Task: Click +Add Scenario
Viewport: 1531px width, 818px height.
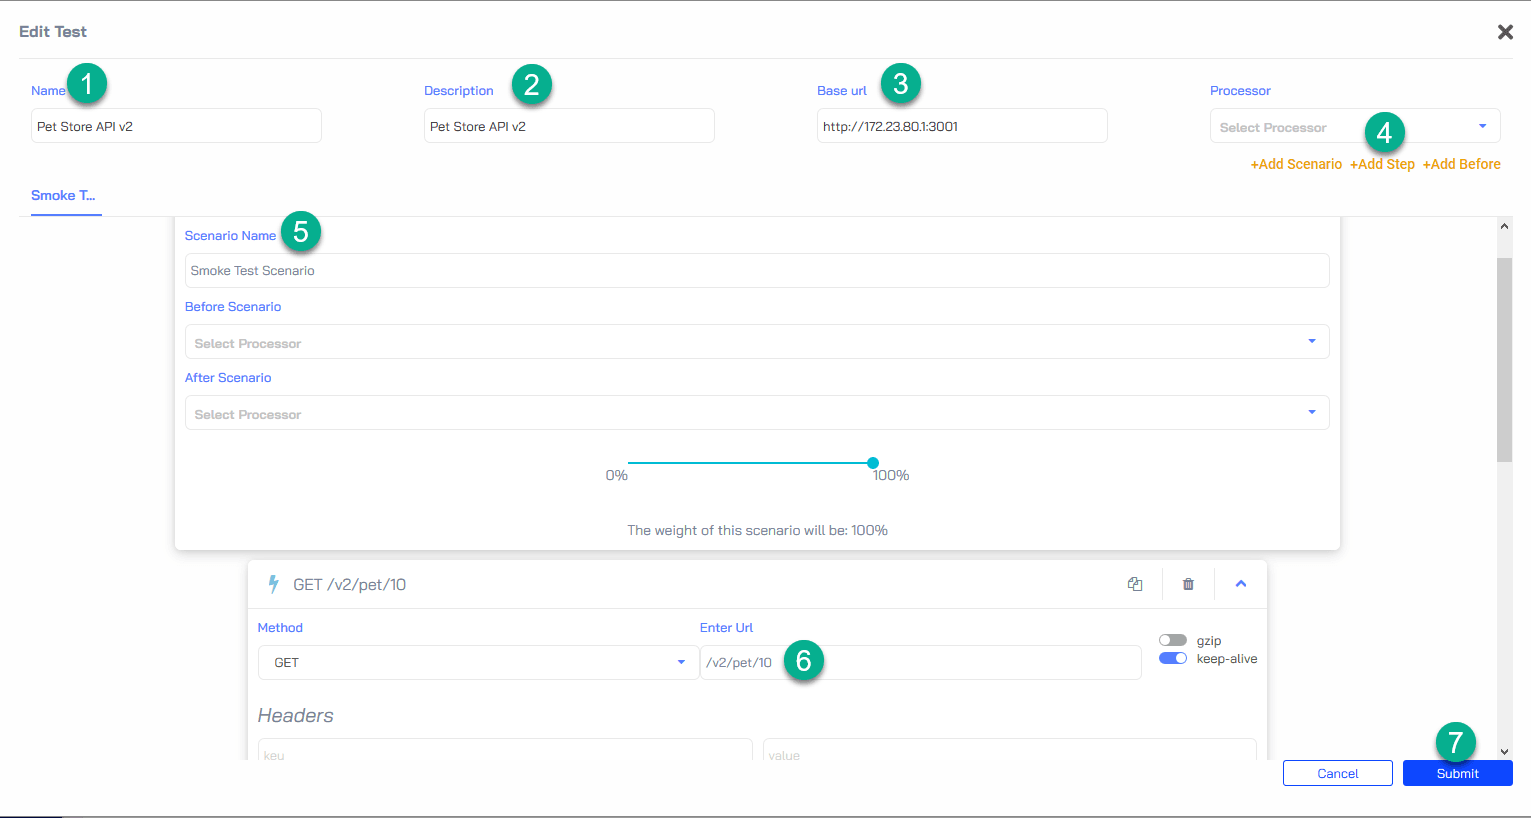Action: [x=1296, y=163]
